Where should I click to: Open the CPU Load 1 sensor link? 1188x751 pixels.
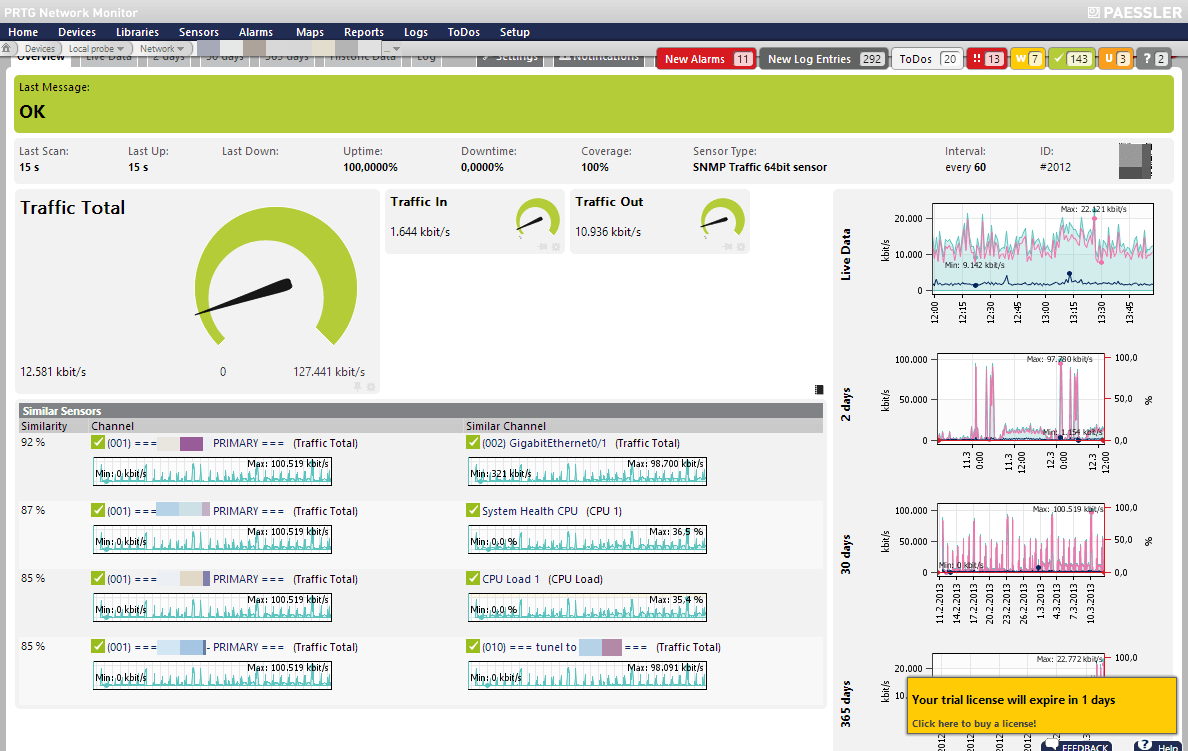tap(511, 579)
